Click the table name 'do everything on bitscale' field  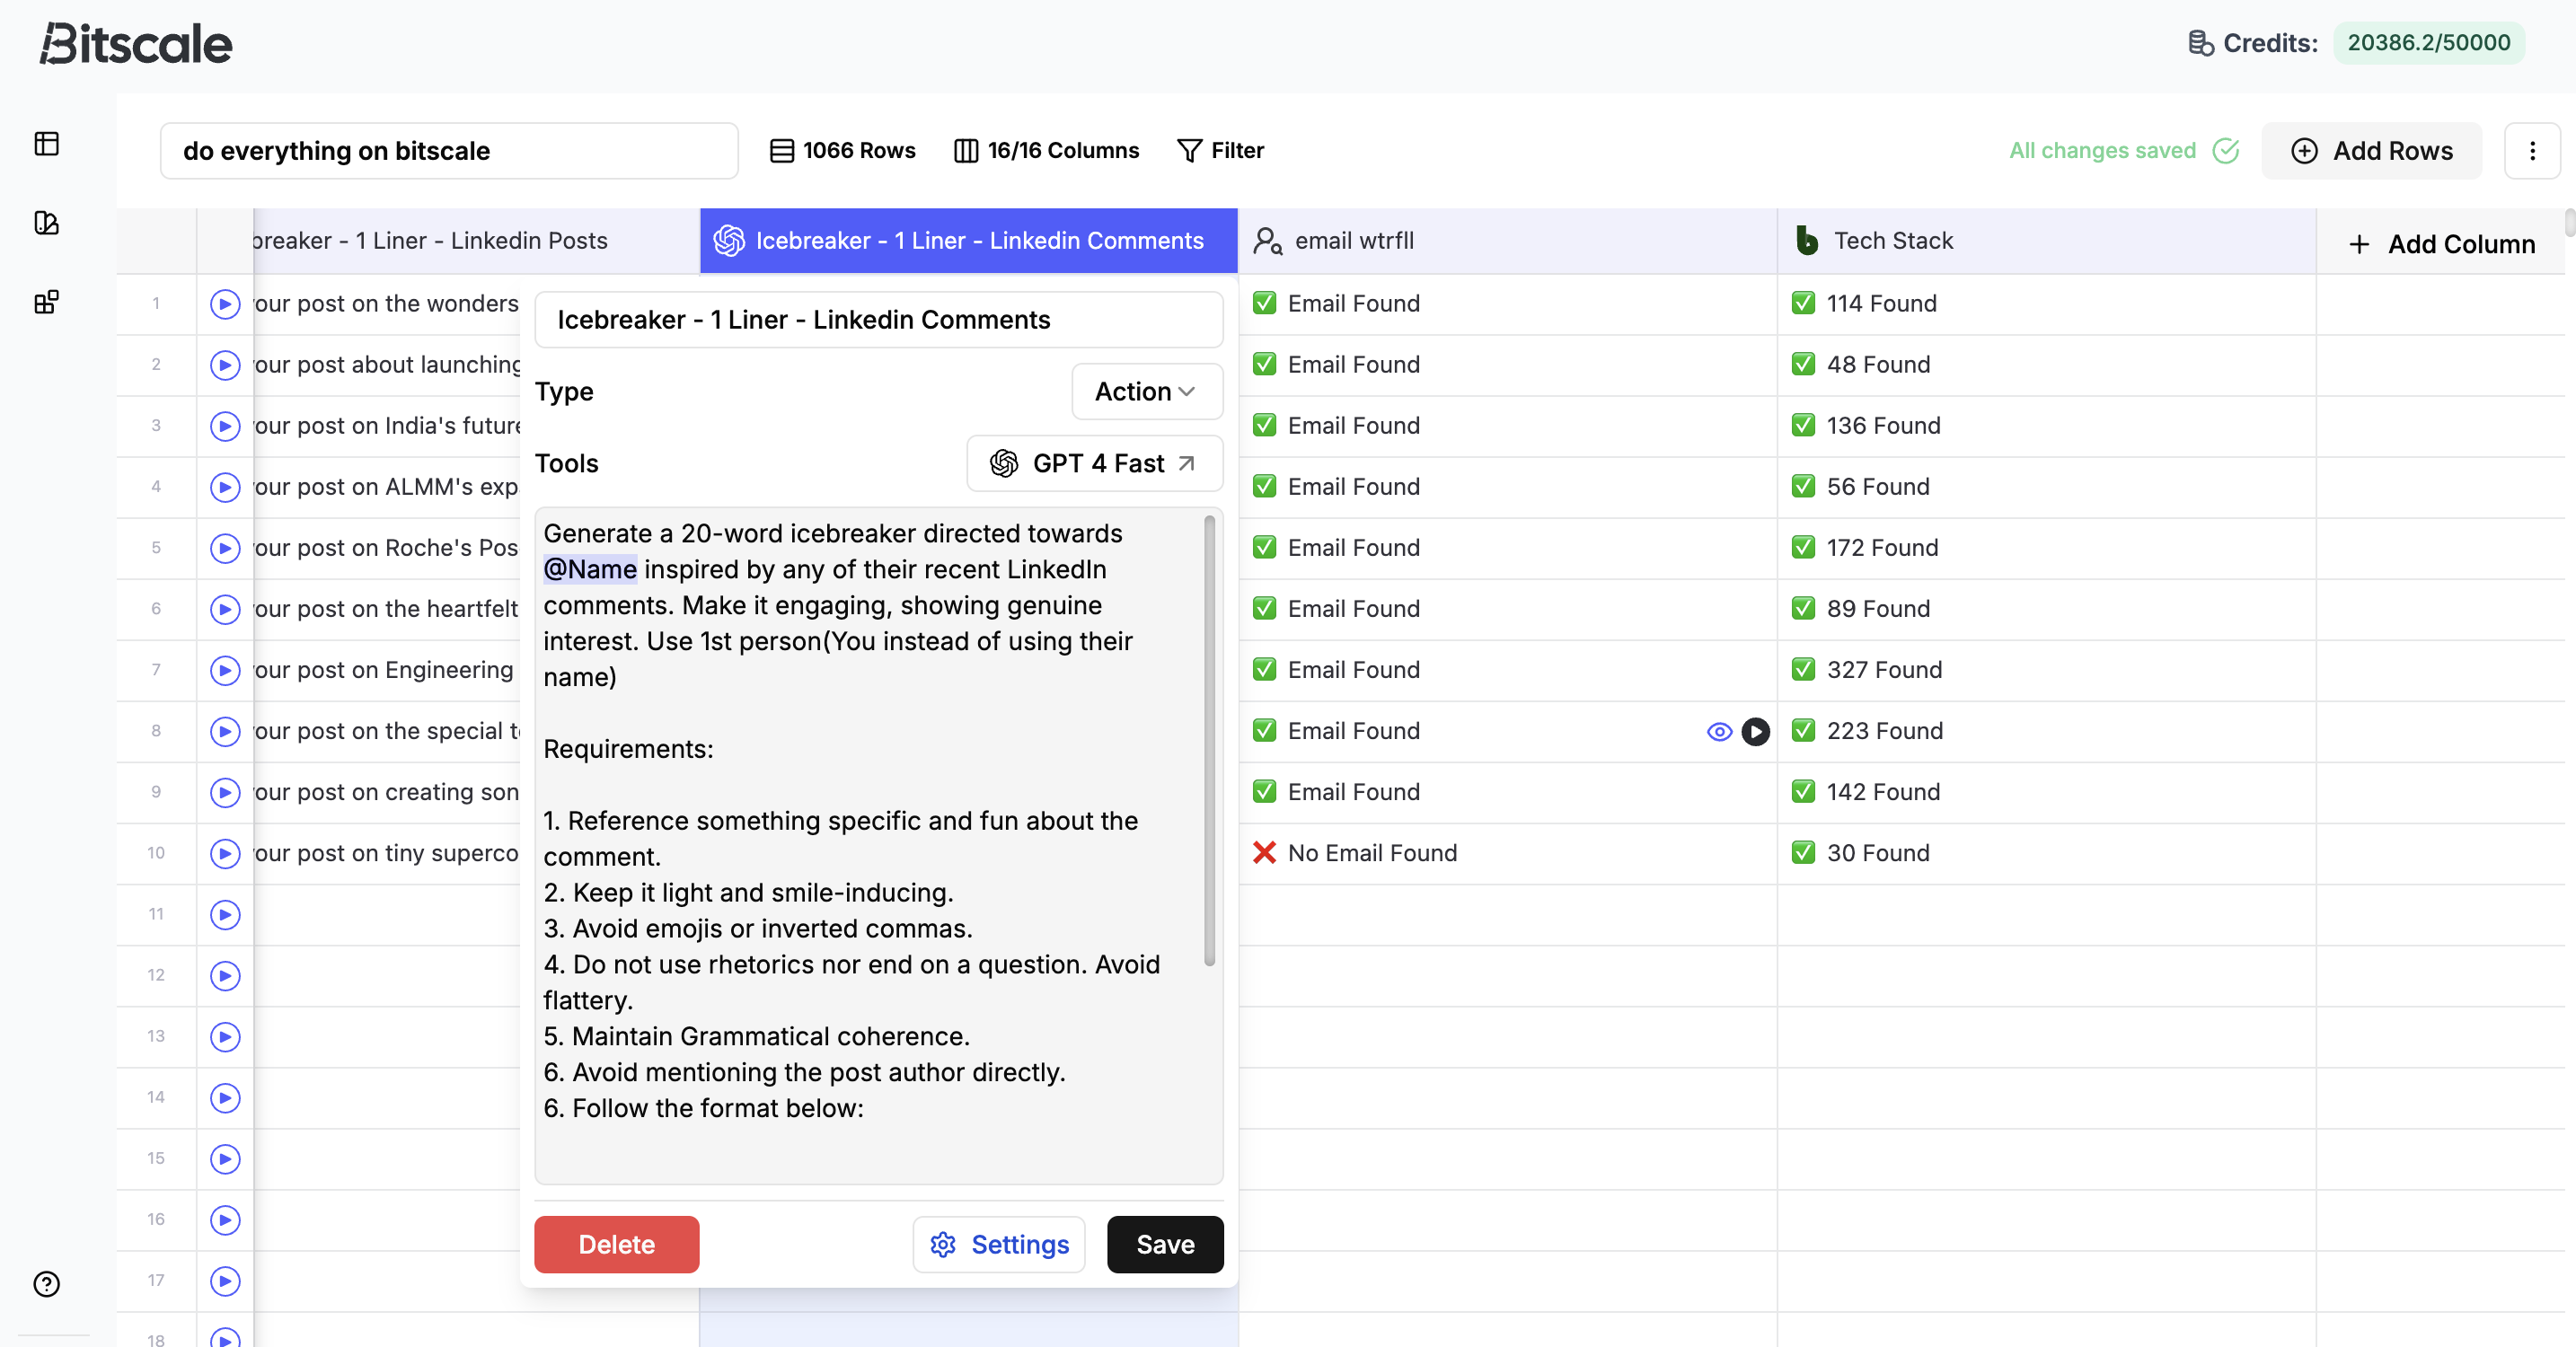click(449, 151)
